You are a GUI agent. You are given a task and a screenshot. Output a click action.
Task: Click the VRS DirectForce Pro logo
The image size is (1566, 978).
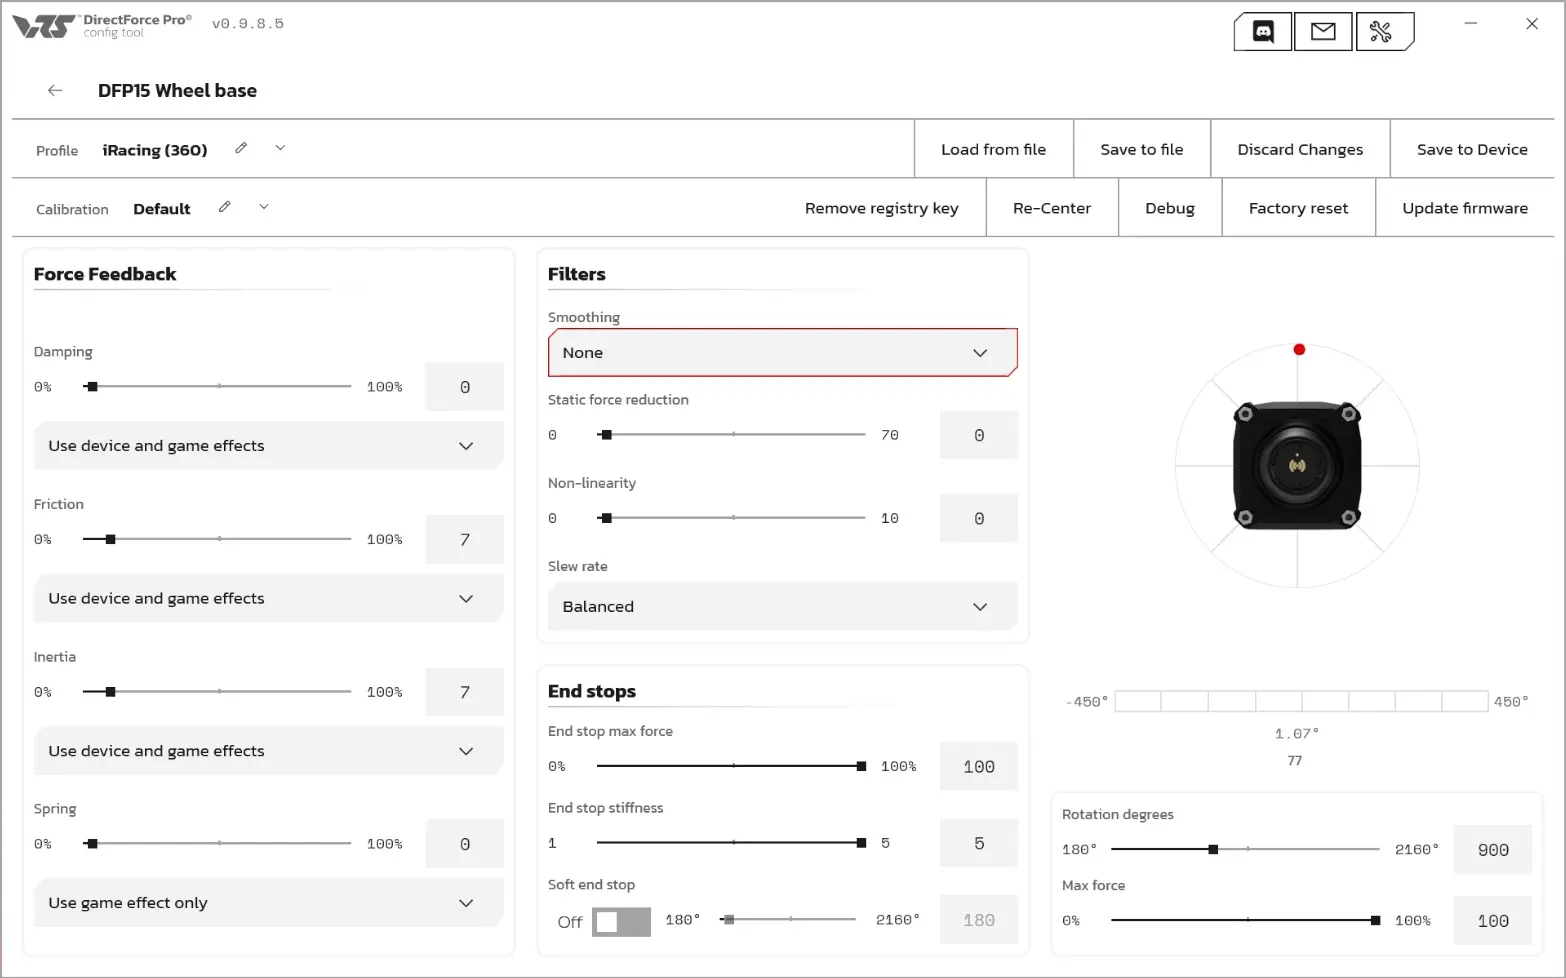101,26
